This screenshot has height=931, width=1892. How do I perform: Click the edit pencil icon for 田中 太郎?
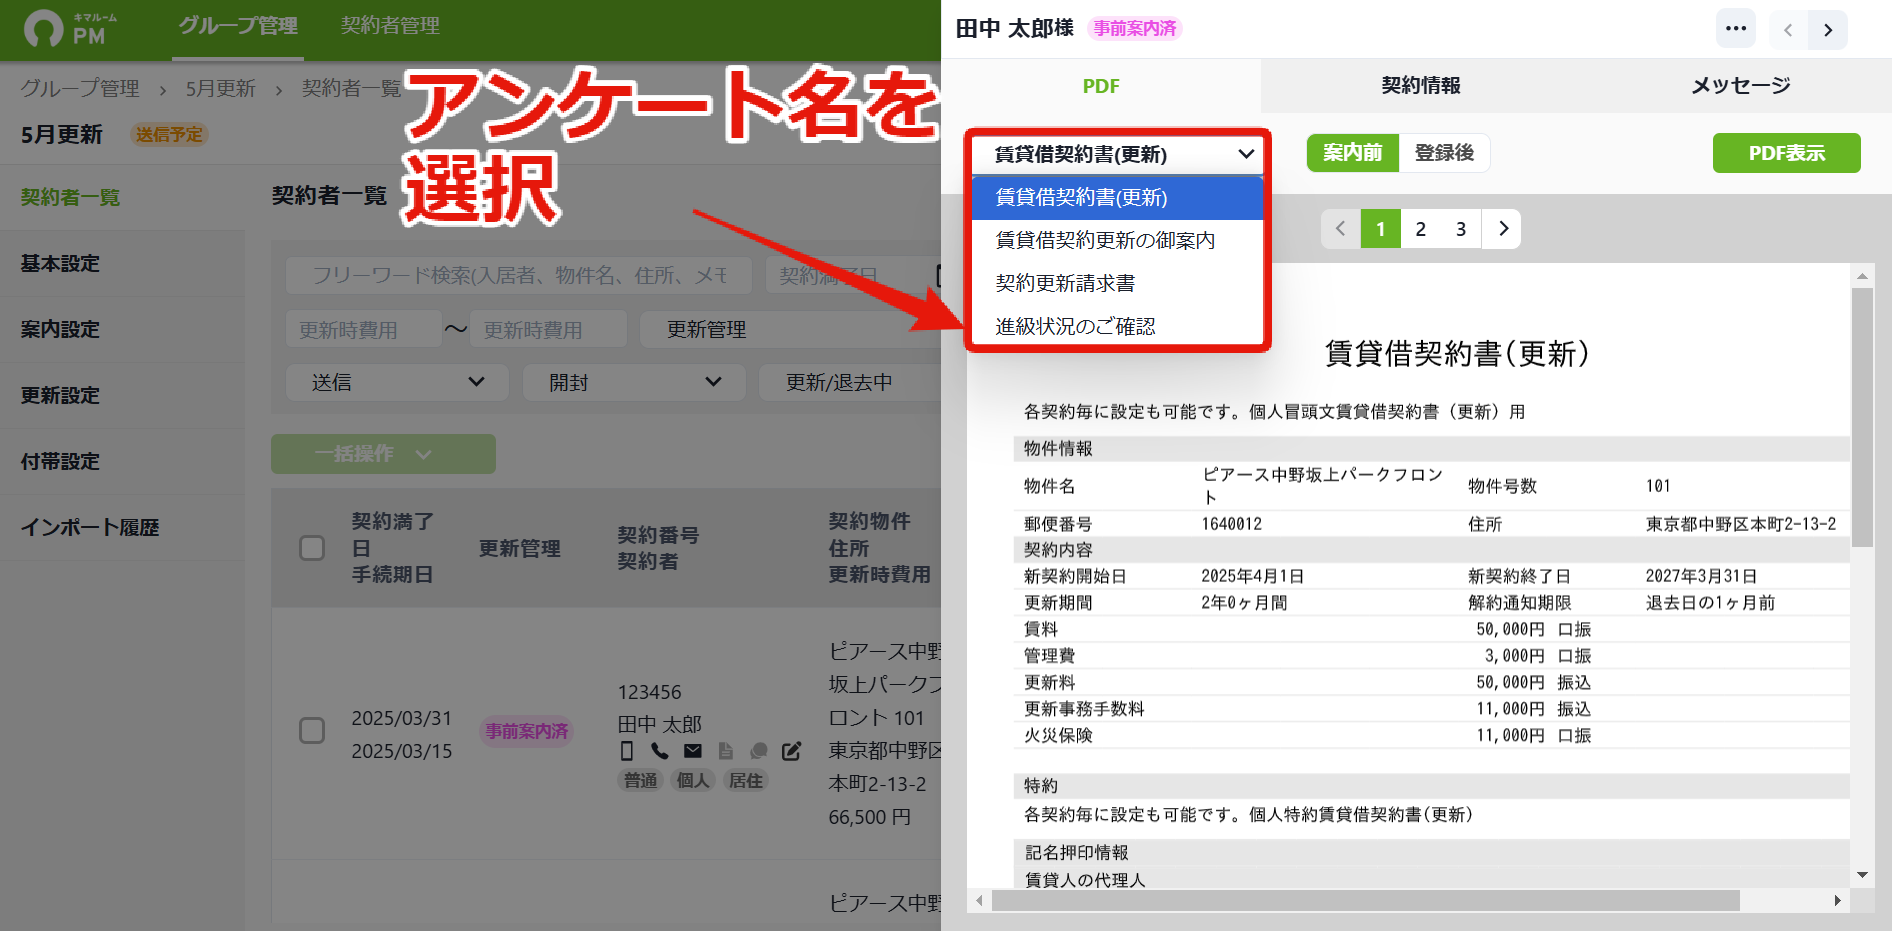coord(792,751)
